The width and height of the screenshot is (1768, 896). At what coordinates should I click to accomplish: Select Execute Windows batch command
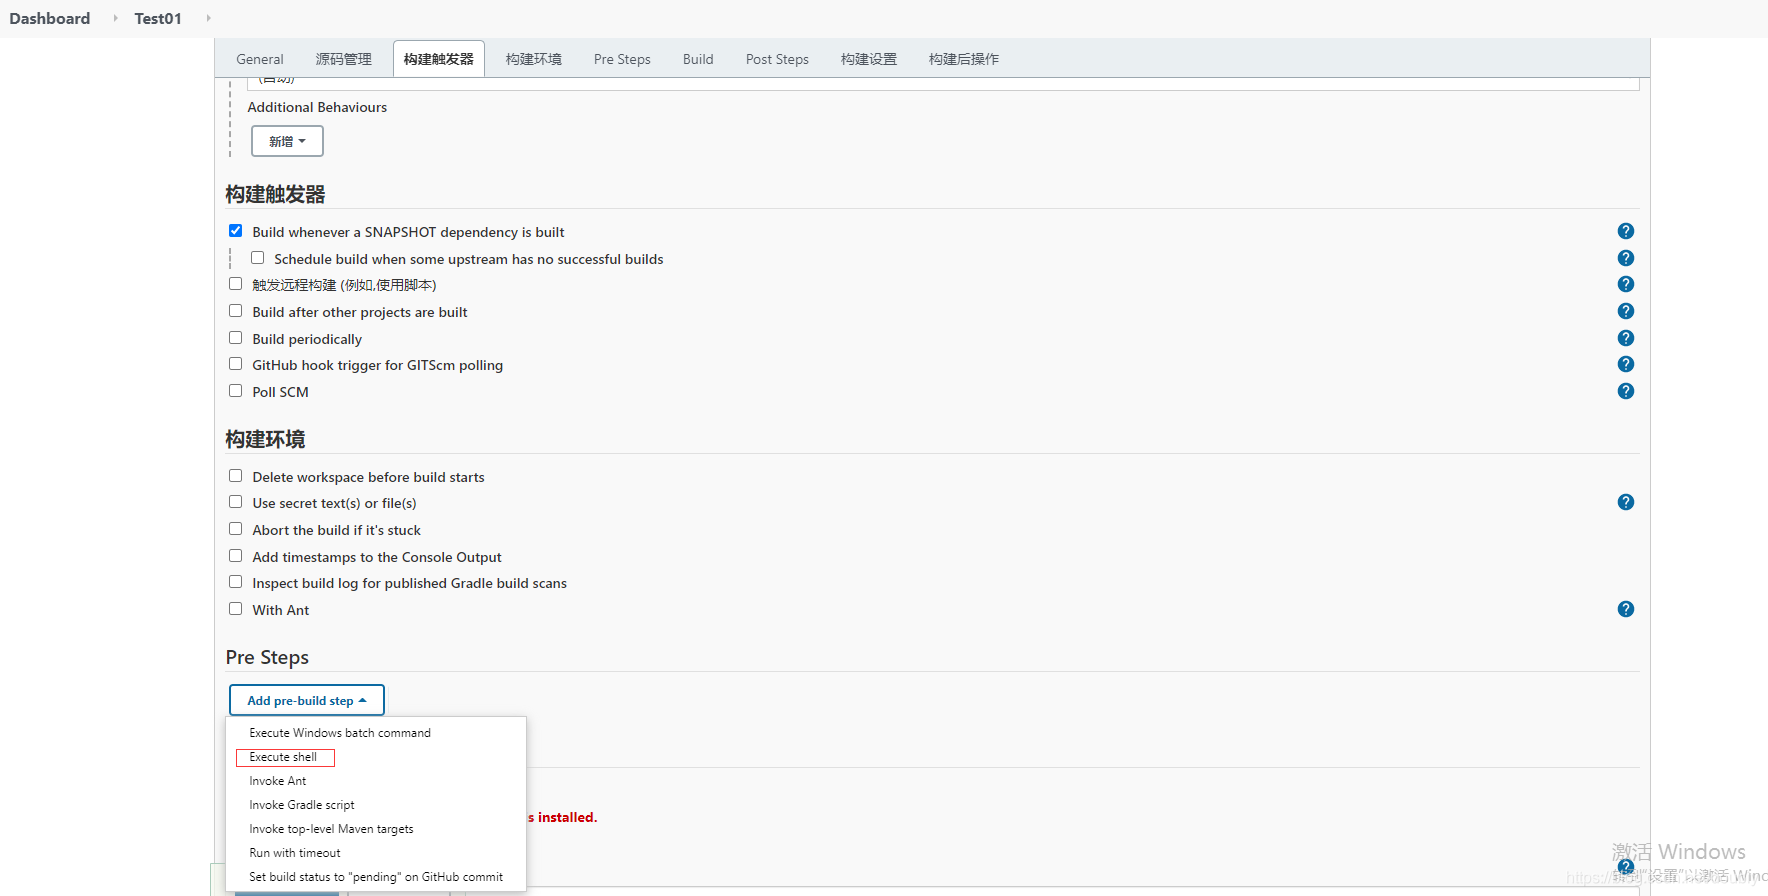click(376, 733)
